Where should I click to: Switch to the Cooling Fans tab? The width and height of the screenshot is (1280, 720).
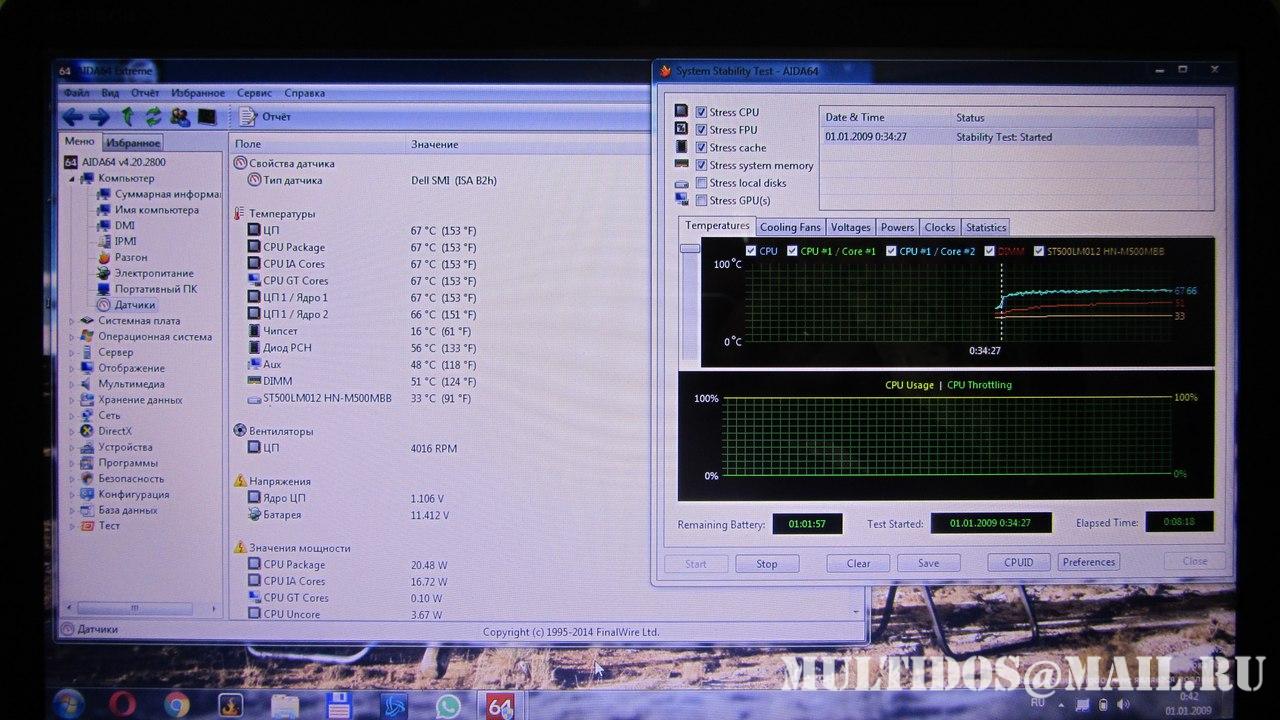[790, 228]
